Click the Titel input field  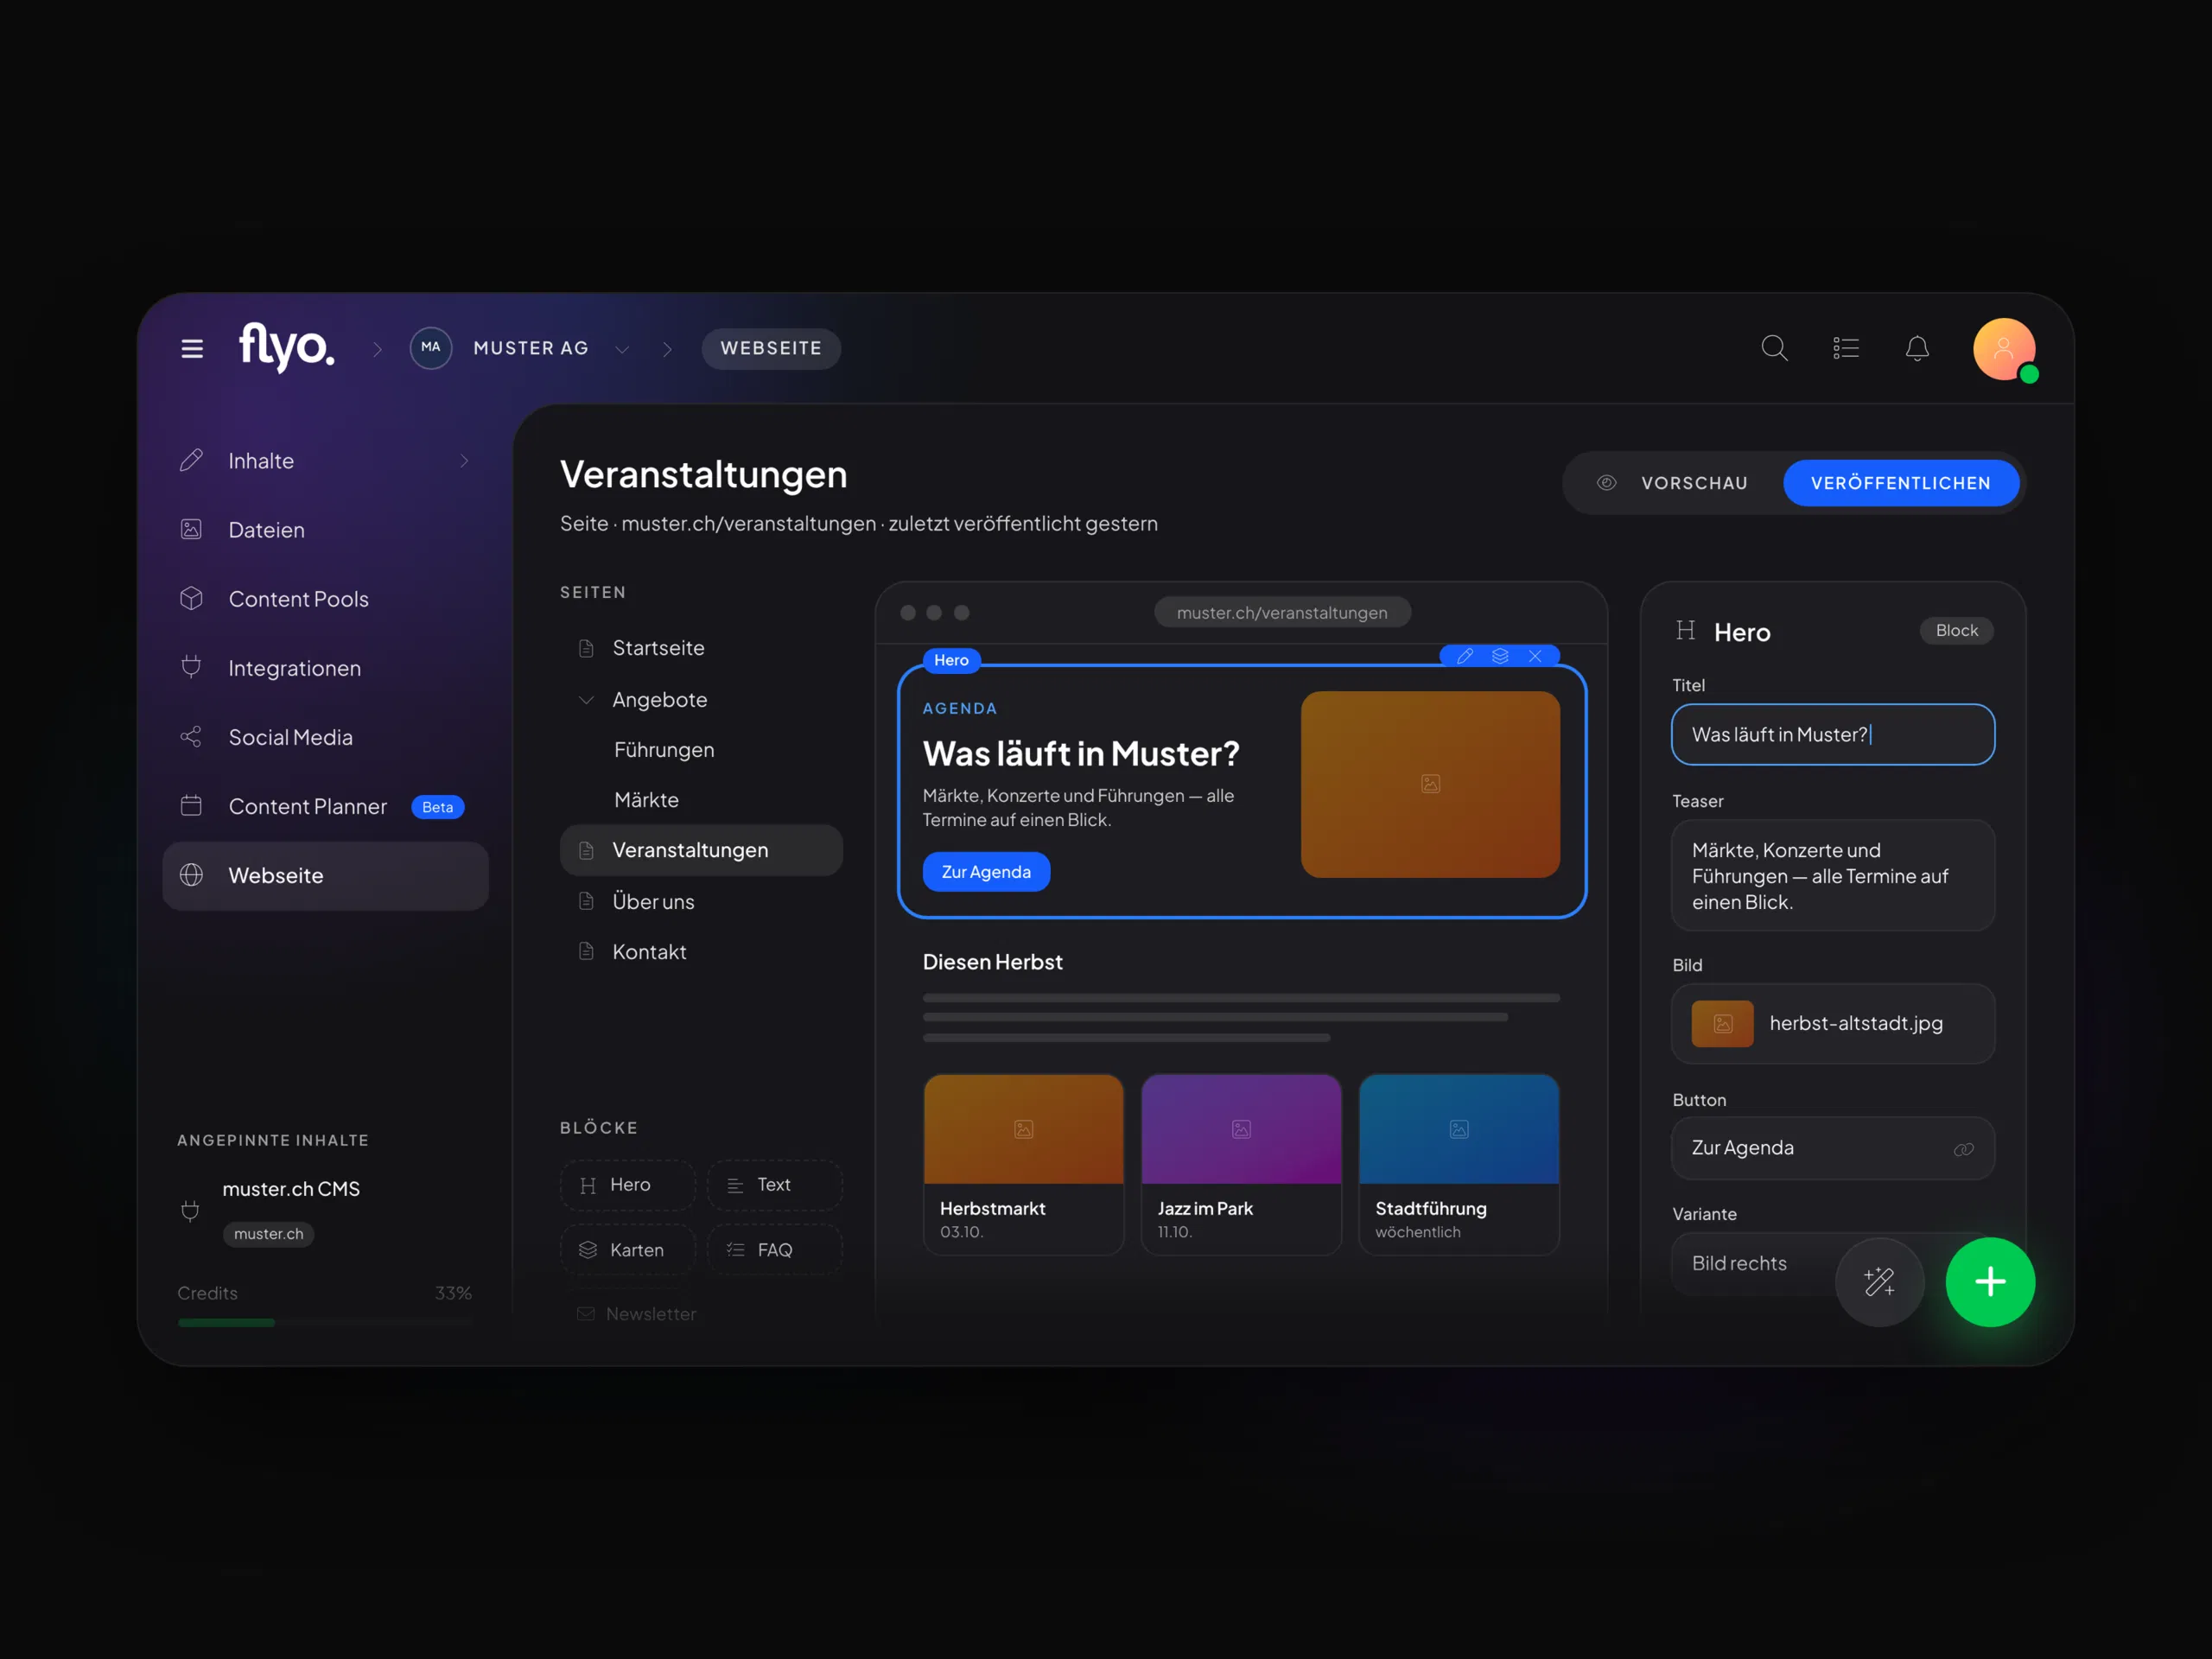[x=1832, y=735]
